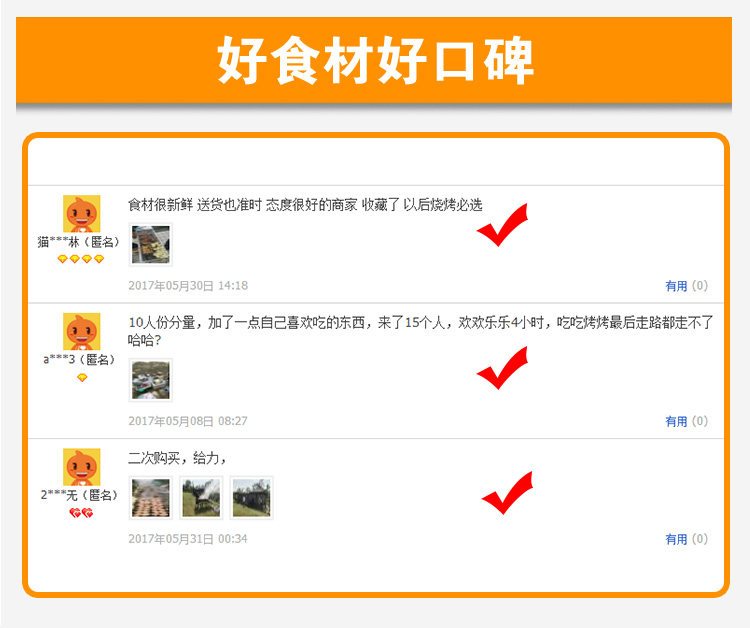750x628 pixels.
Task: Click the single gold diamond under a***3
Action: pyautogui.click(x=82, y=377)
